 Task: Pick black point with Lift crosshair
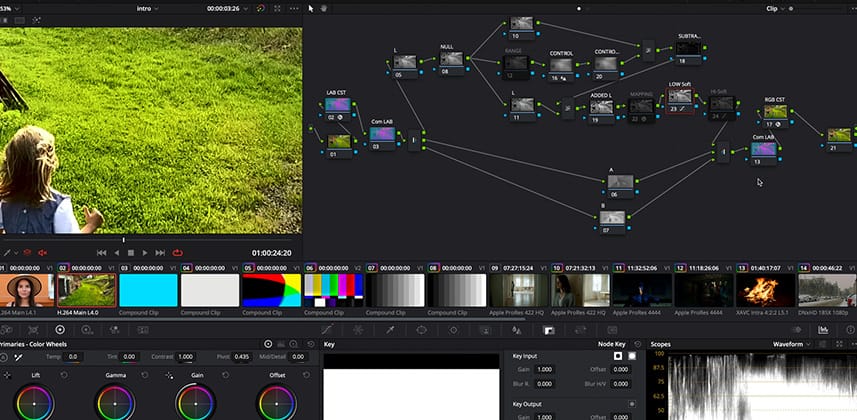8,375
